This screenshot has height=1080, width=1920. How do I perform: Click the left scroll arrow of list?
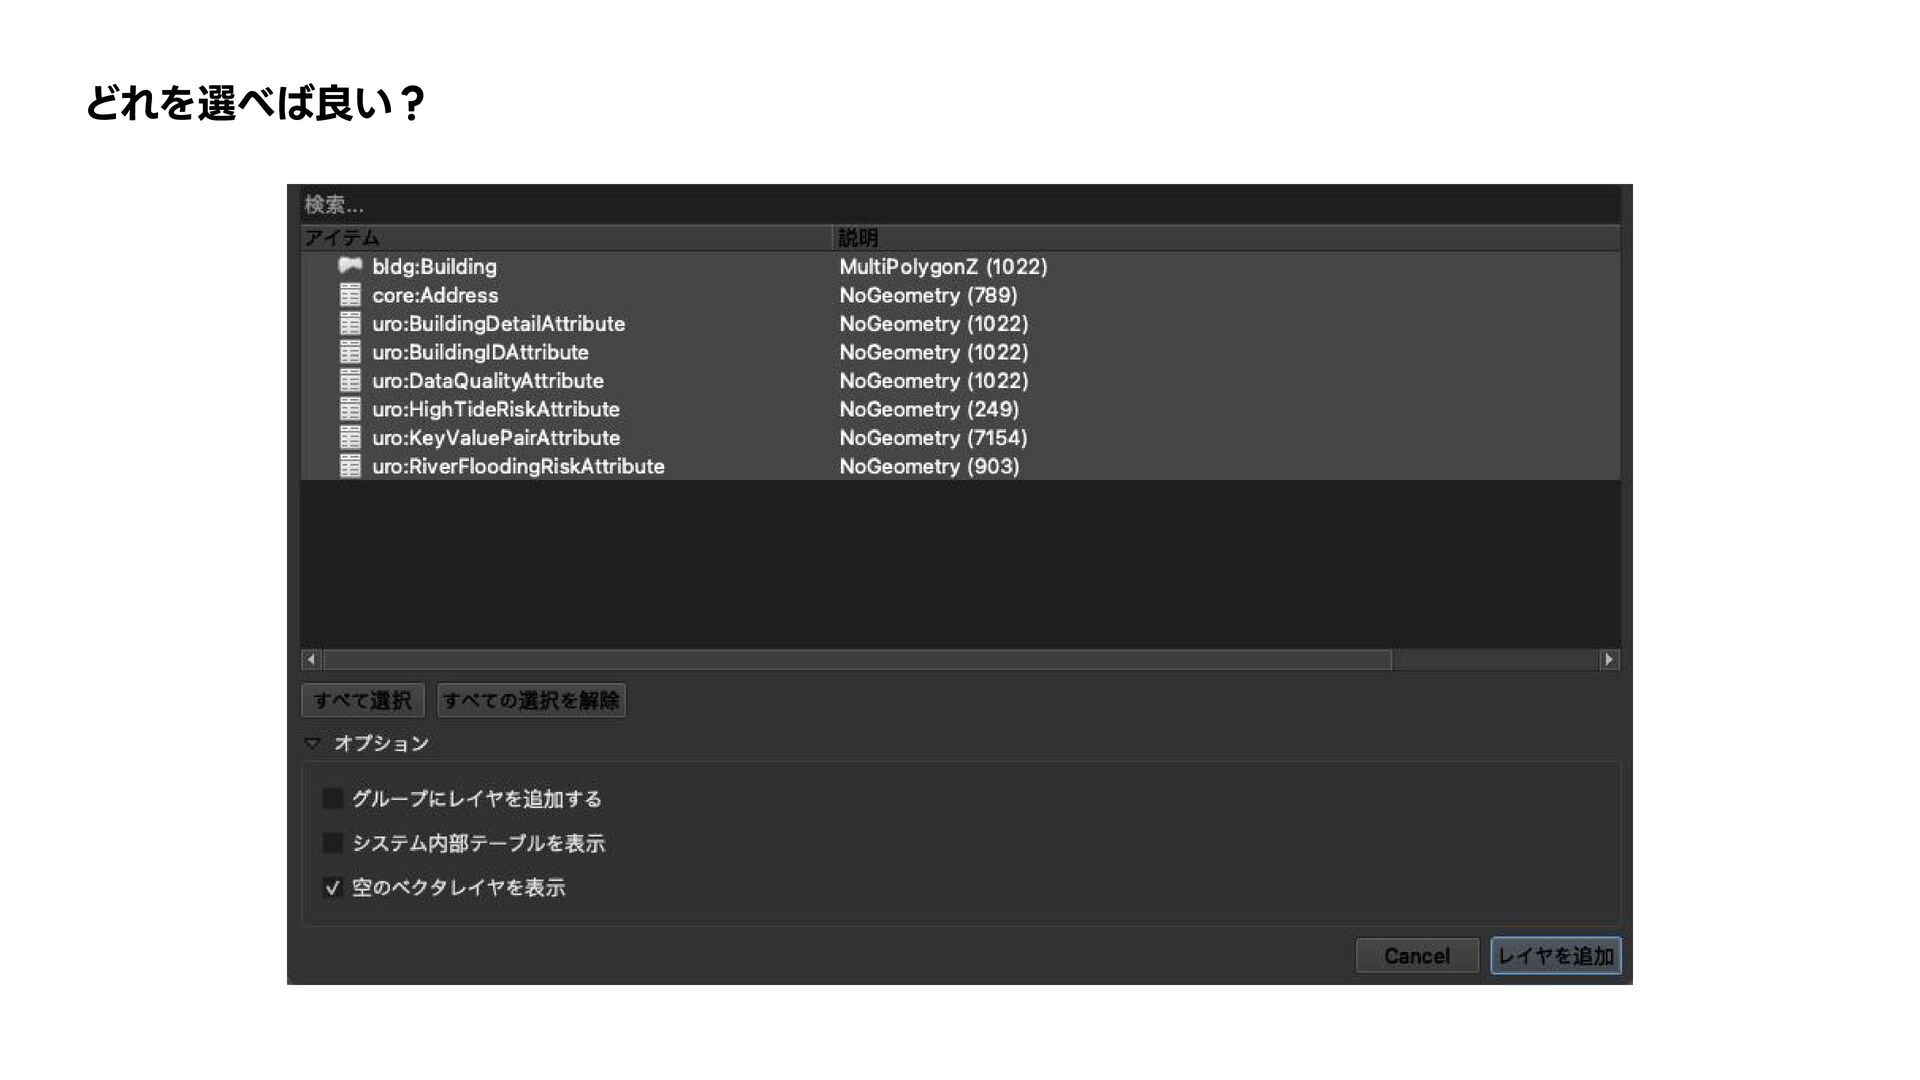(311, 659)
